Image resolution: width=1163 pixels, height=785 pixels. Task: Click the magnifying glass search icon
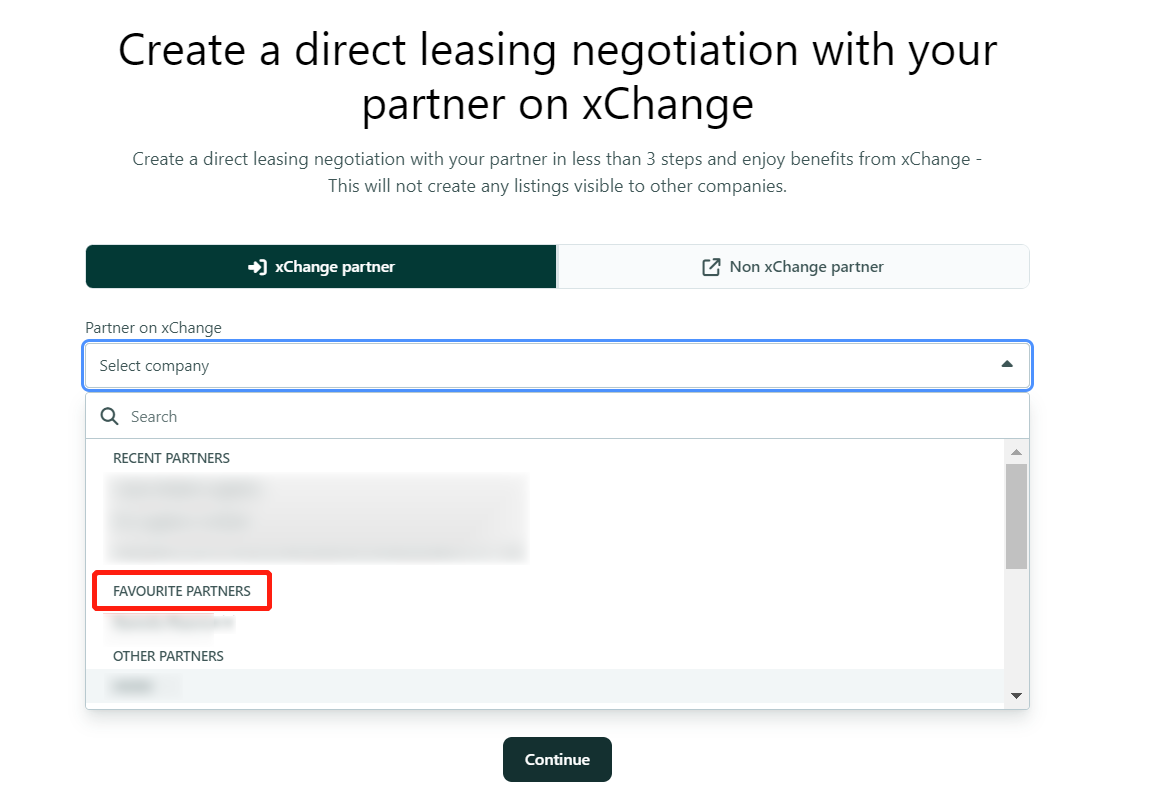point(110,416)
